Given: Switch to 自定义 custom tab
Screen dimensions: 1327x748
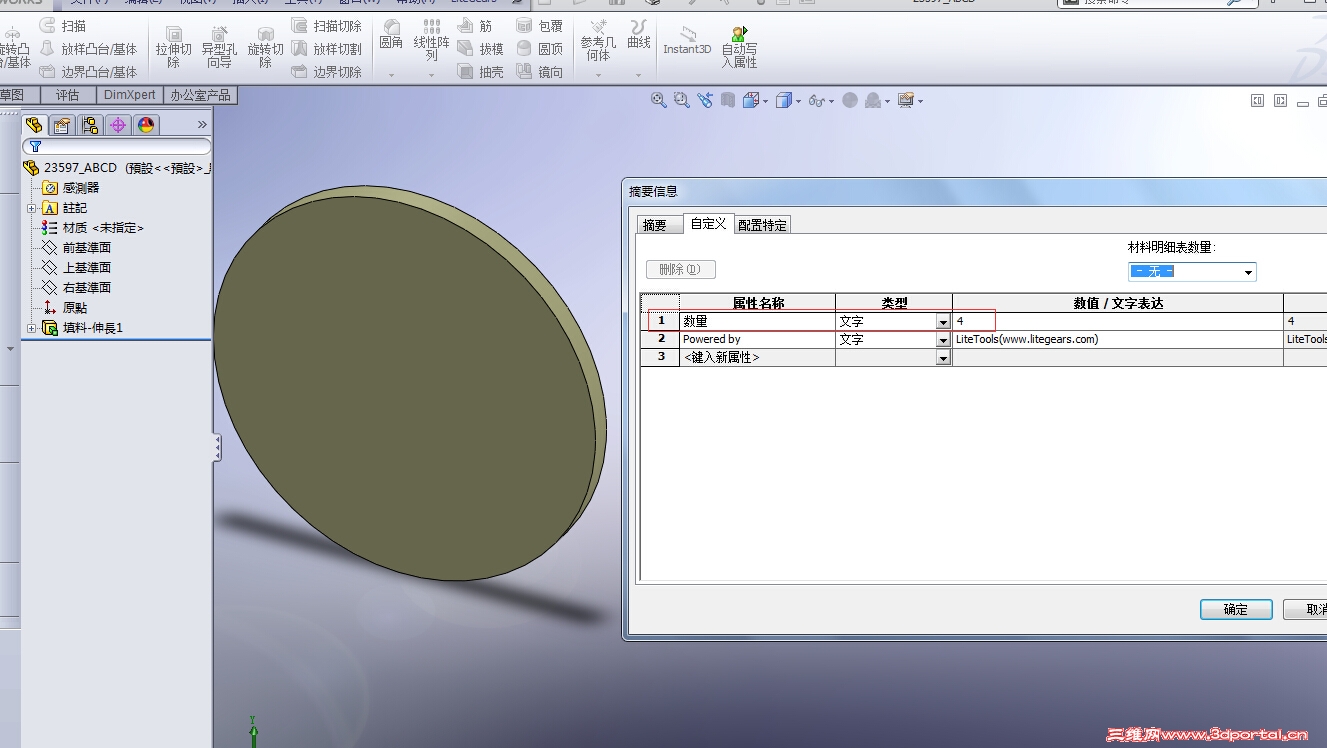Looking at the screenshot, I should tap(708, 224).
